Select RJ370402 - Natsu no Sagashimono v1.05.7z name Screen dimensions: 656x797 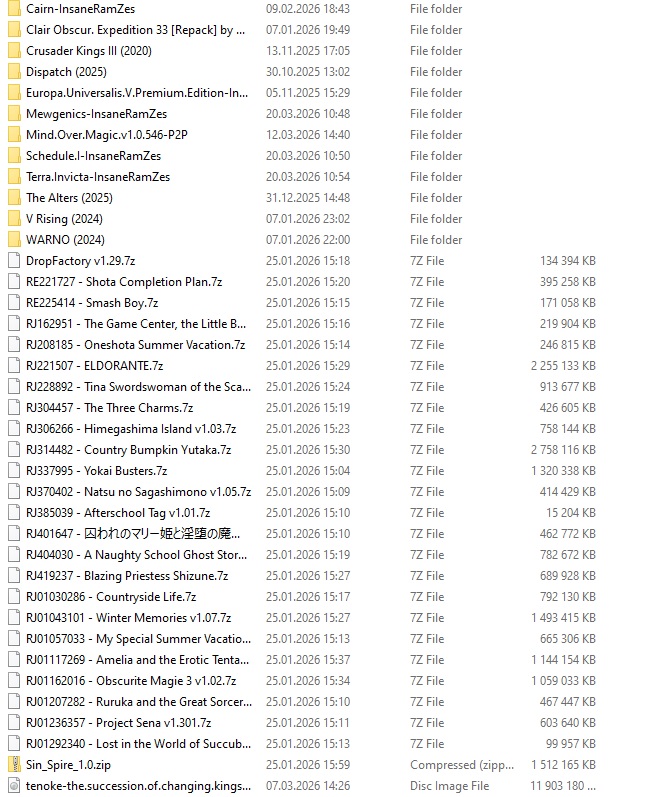(139, 492)
